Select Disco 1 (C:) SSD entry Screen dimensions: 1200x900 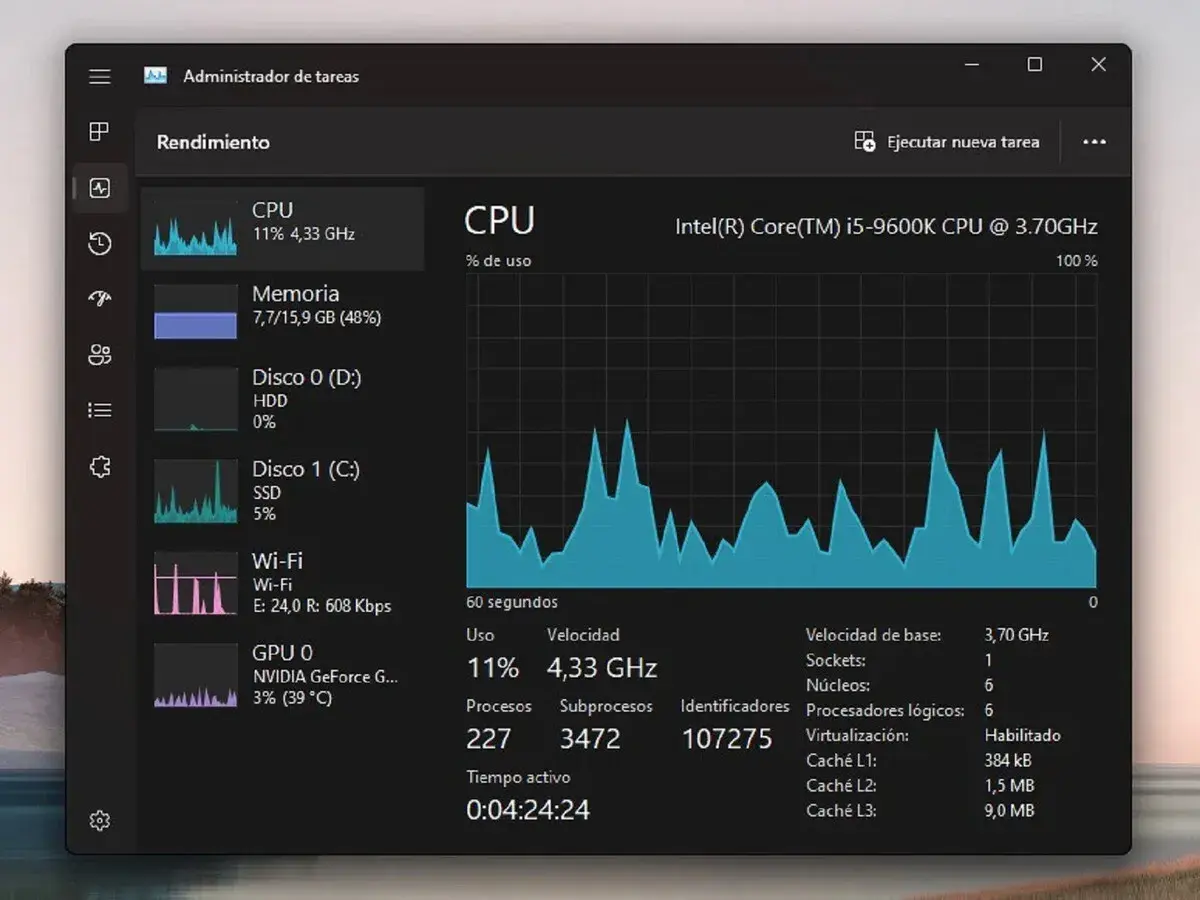(282, 491)
